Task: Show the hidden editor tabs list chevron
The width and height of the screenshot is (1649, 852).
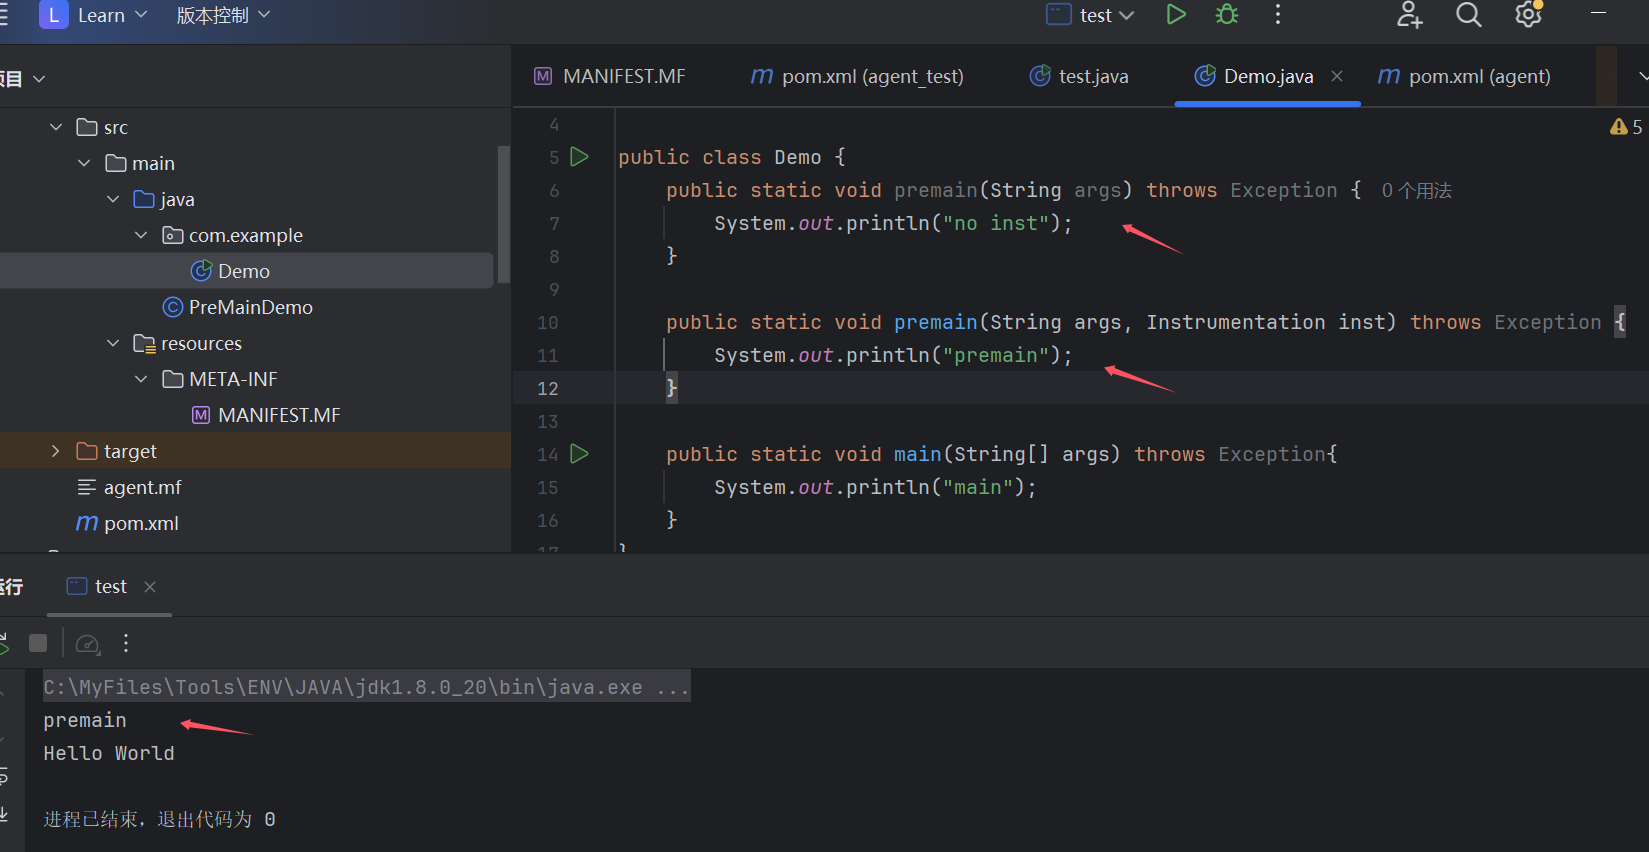Action: (1642, 76)
